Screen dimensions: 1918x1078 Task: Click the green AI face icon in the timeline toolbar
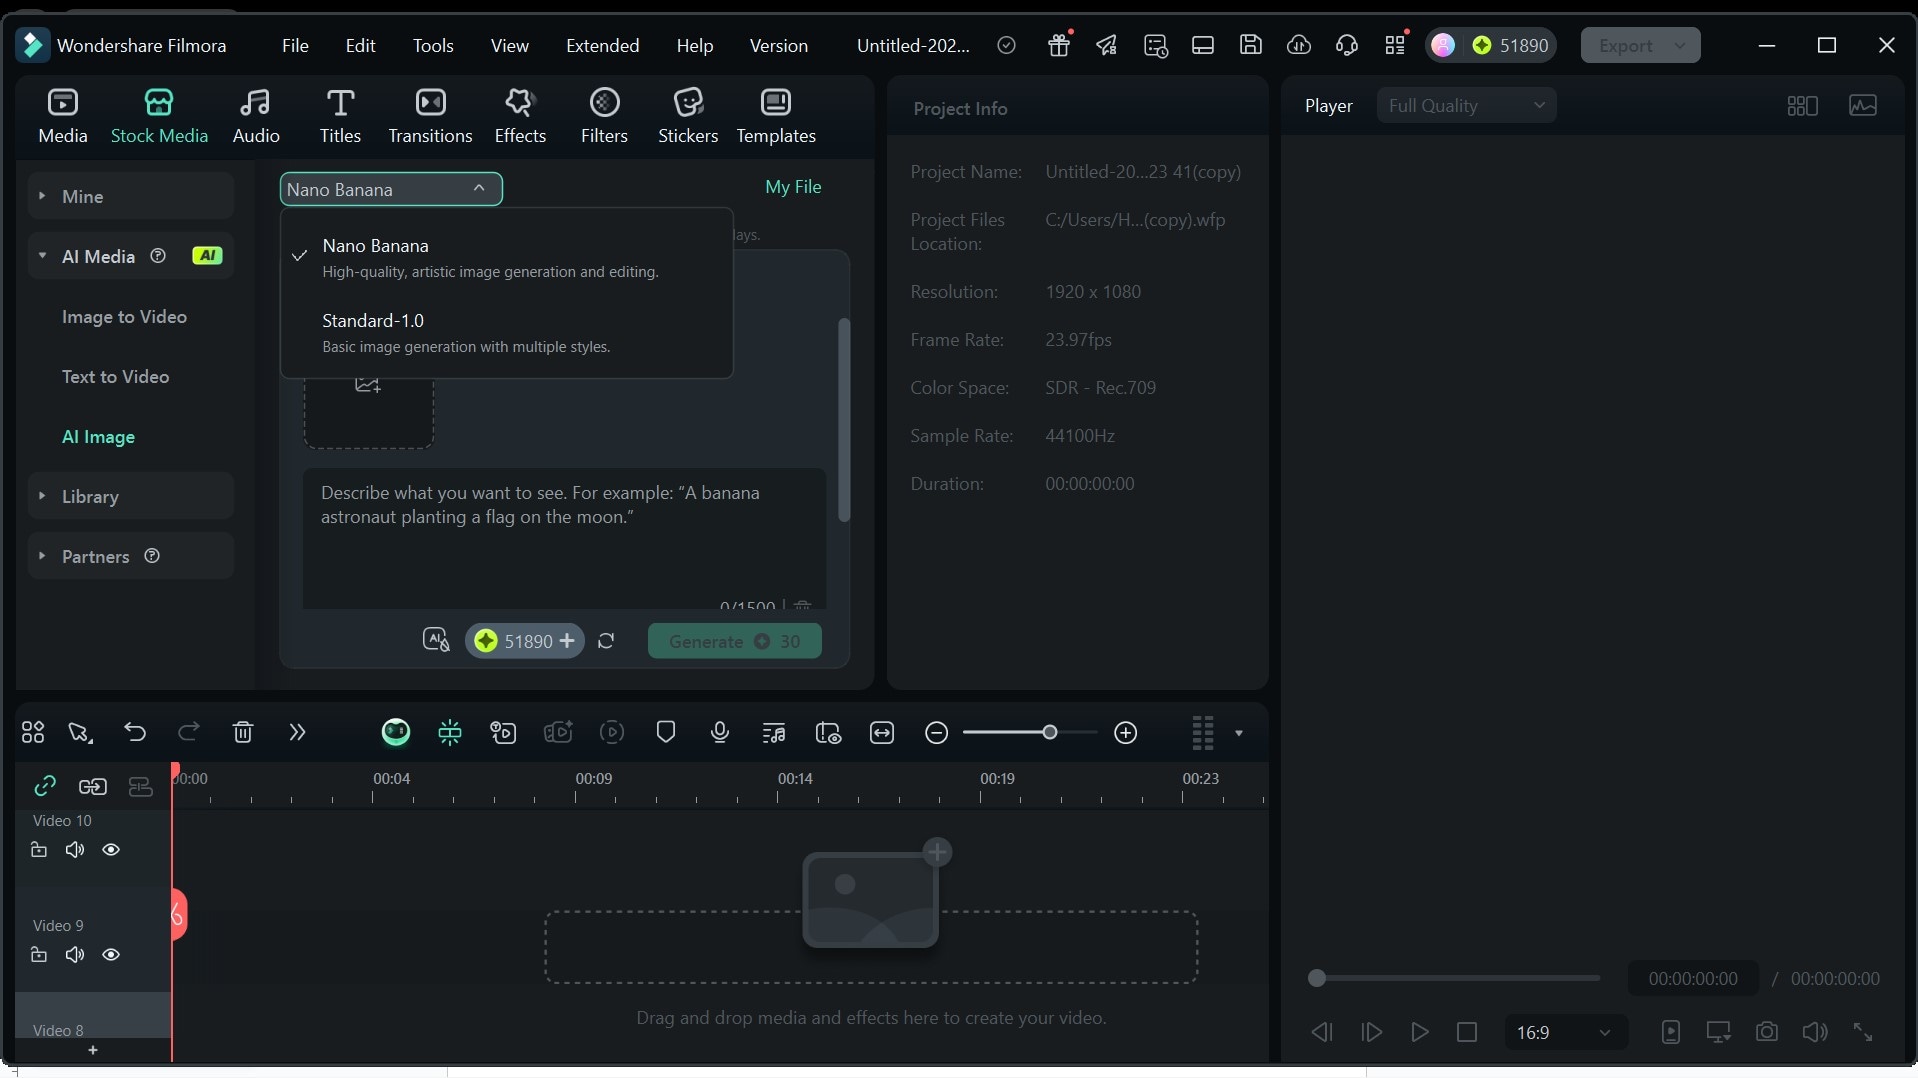point(396,733)
